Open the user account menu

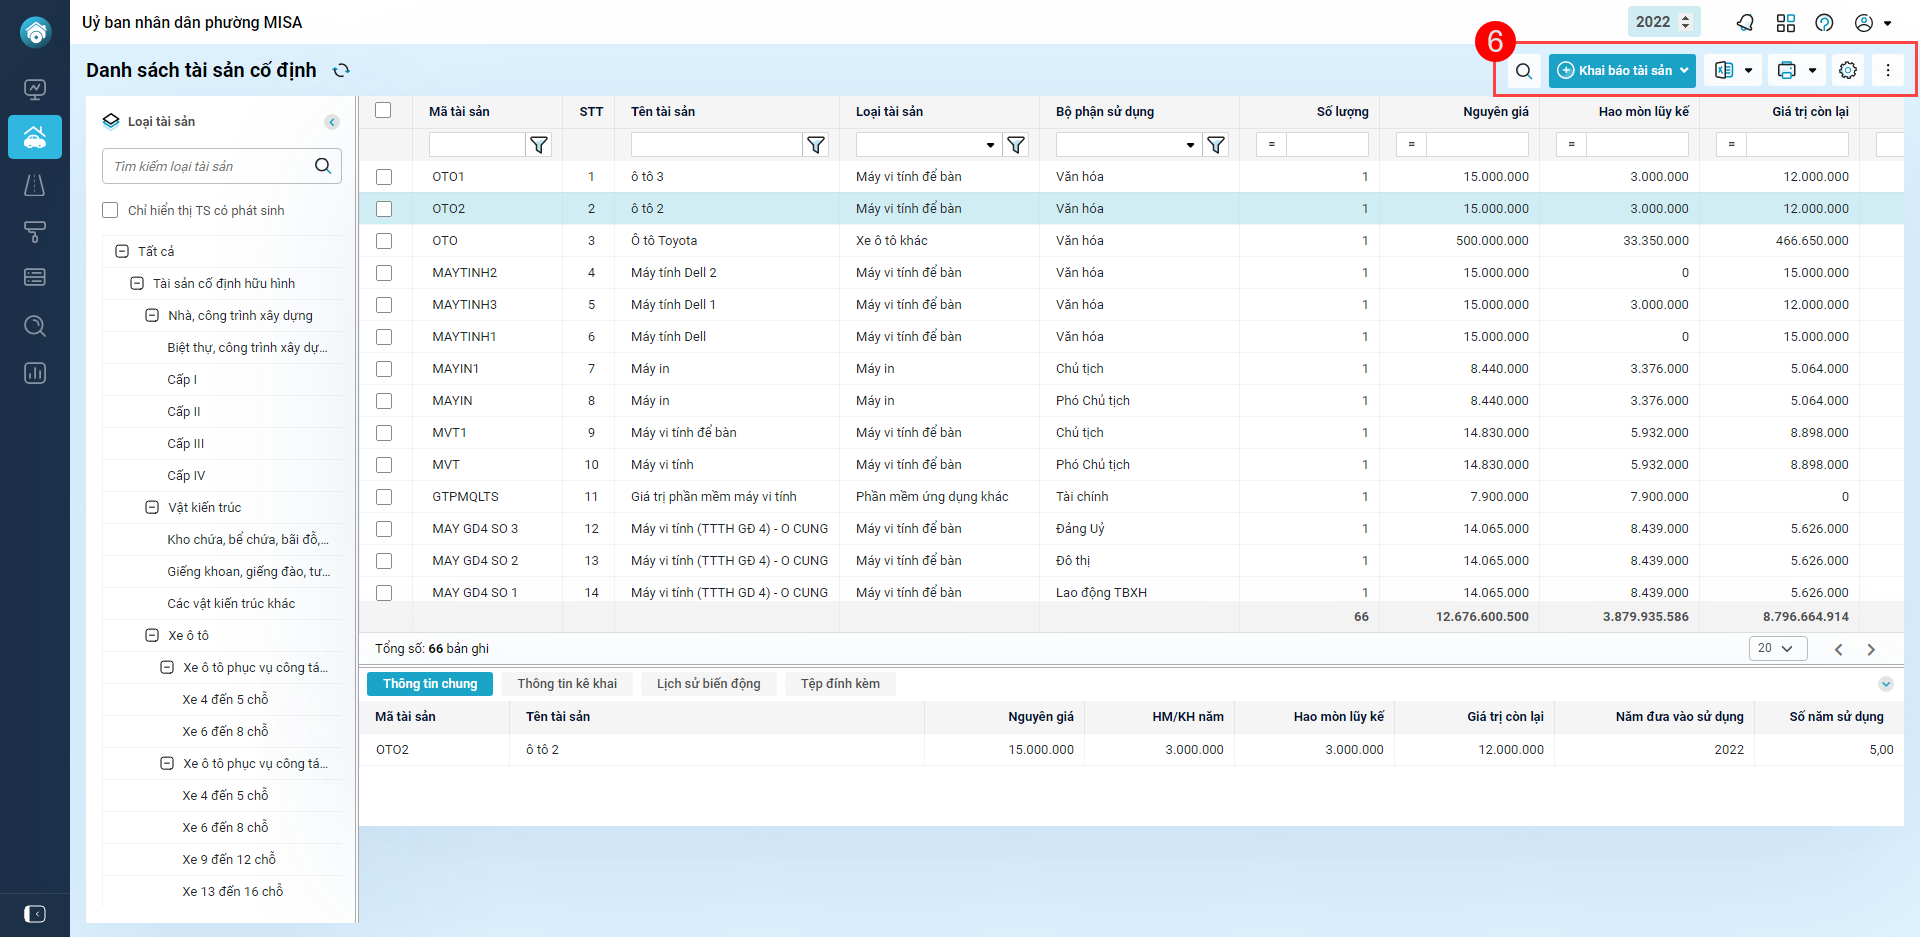pos(1873,22)
